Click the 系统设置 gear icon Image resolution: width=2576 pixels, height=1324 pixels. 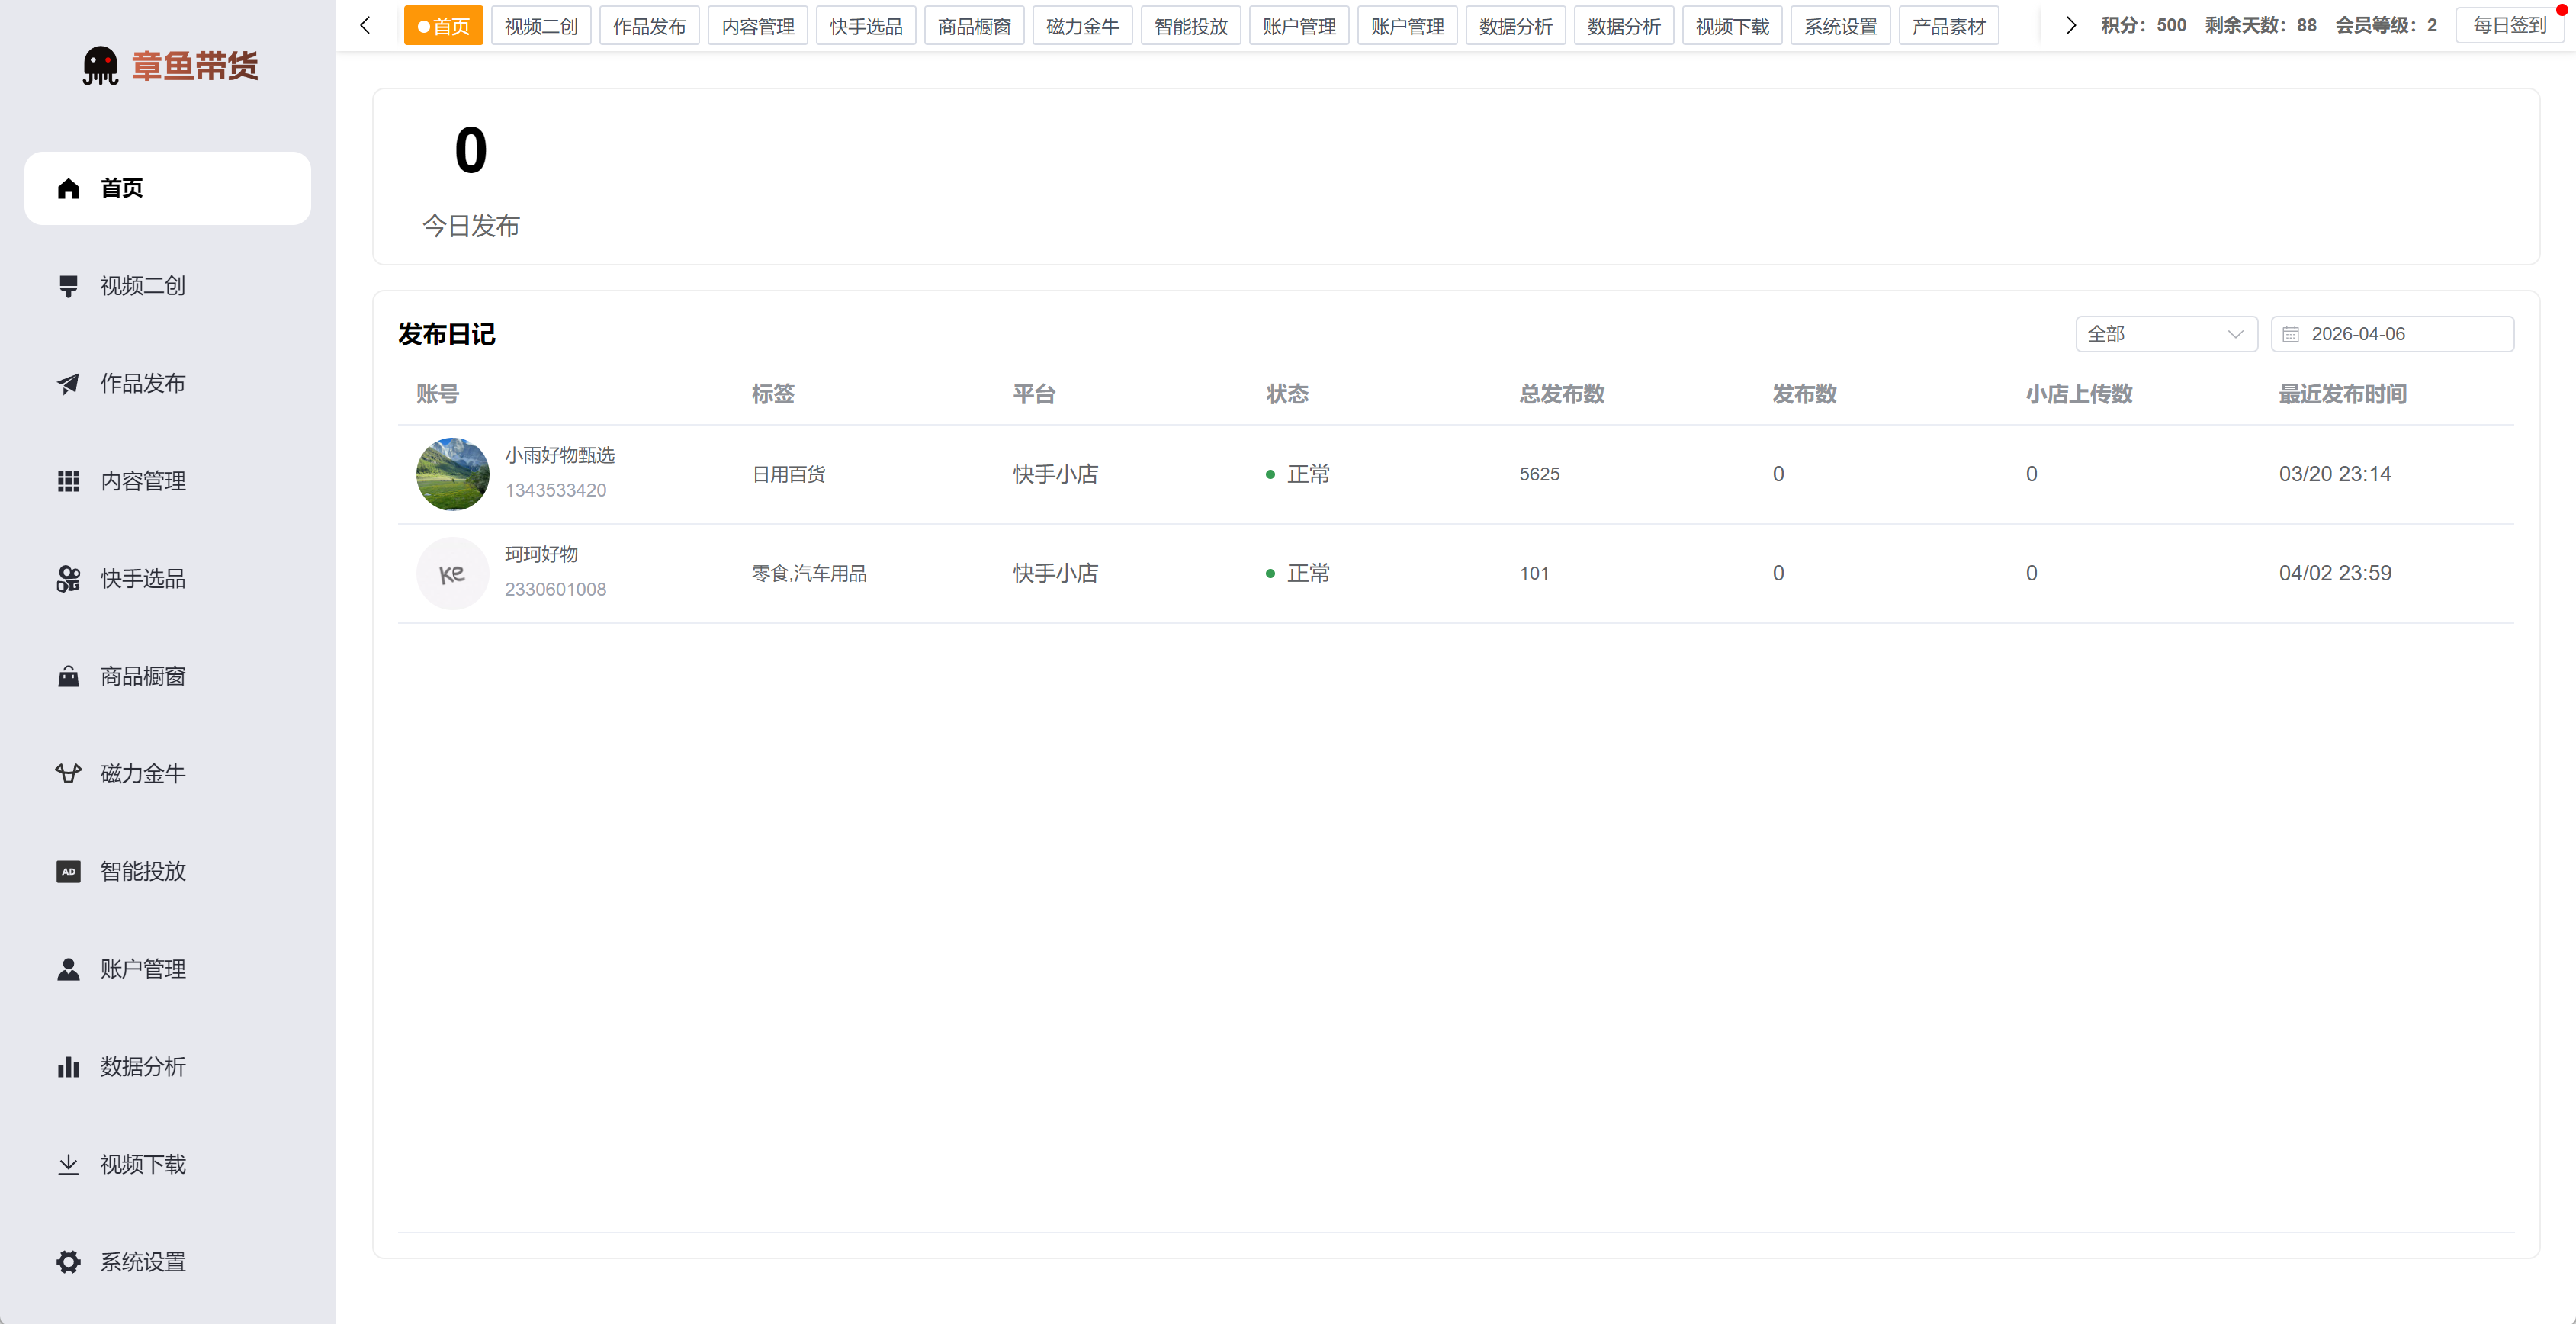(x=68, y=1262)
